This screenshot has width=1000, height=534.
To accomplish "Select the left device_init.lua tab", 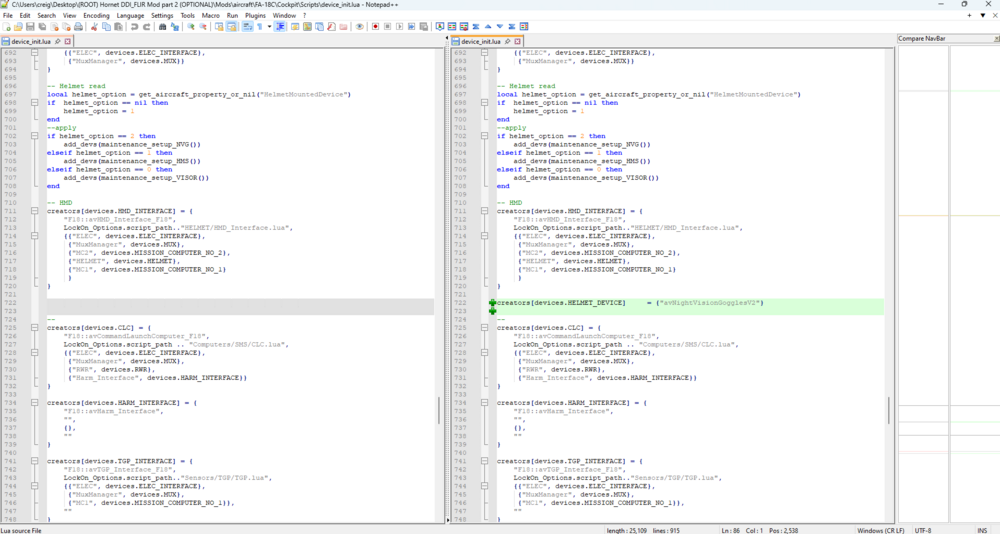I will point(32,42).
